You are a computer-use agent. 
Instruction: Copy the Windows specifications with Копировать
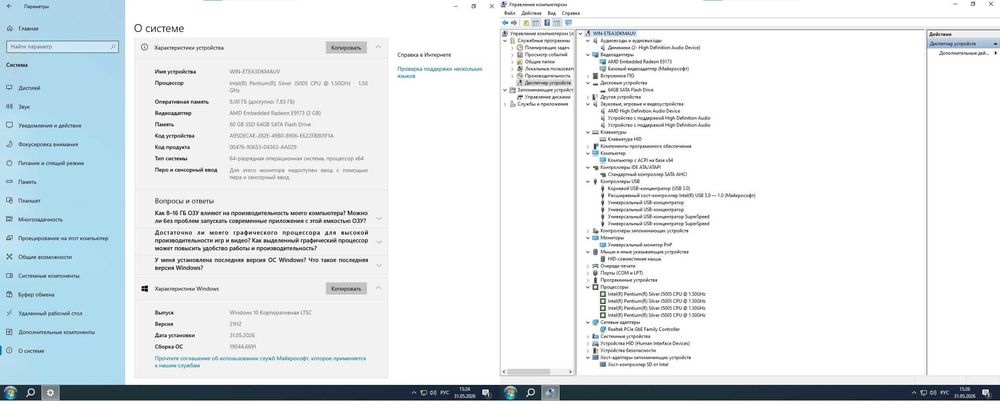point(346,289)
